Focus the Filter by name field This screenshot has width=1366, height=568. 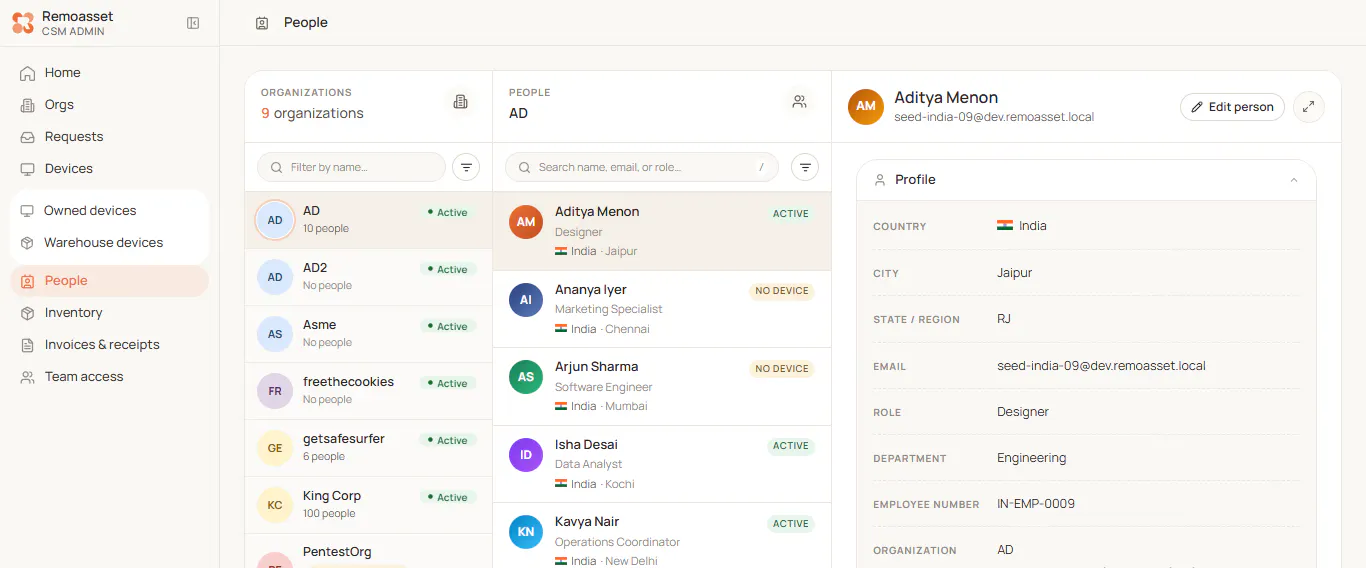point(351,167)
